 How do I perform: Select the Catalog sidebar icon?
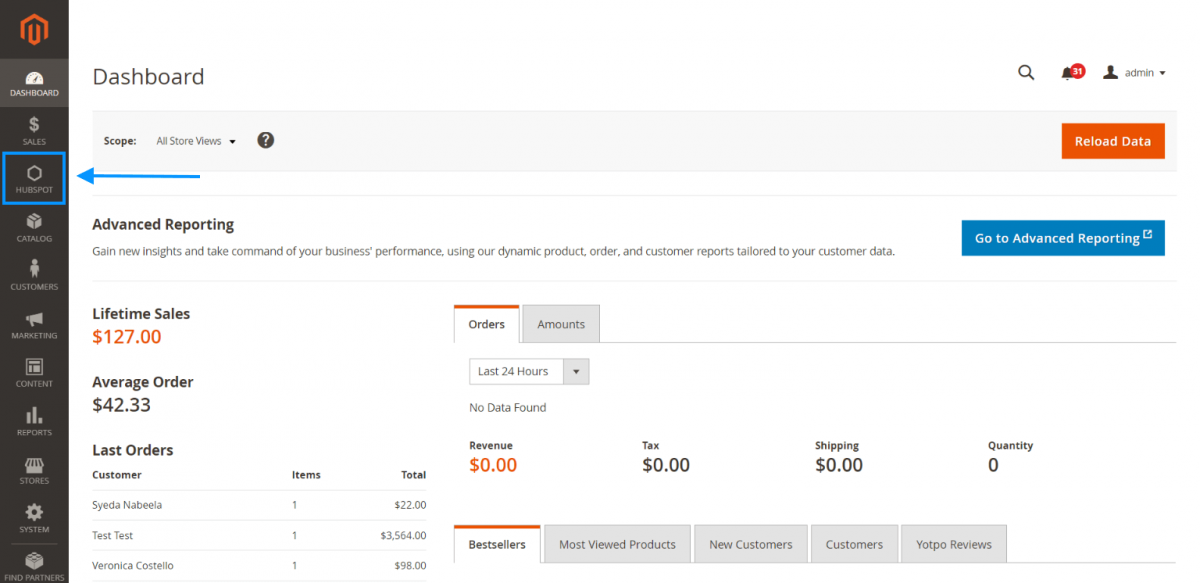click(34, 228)
